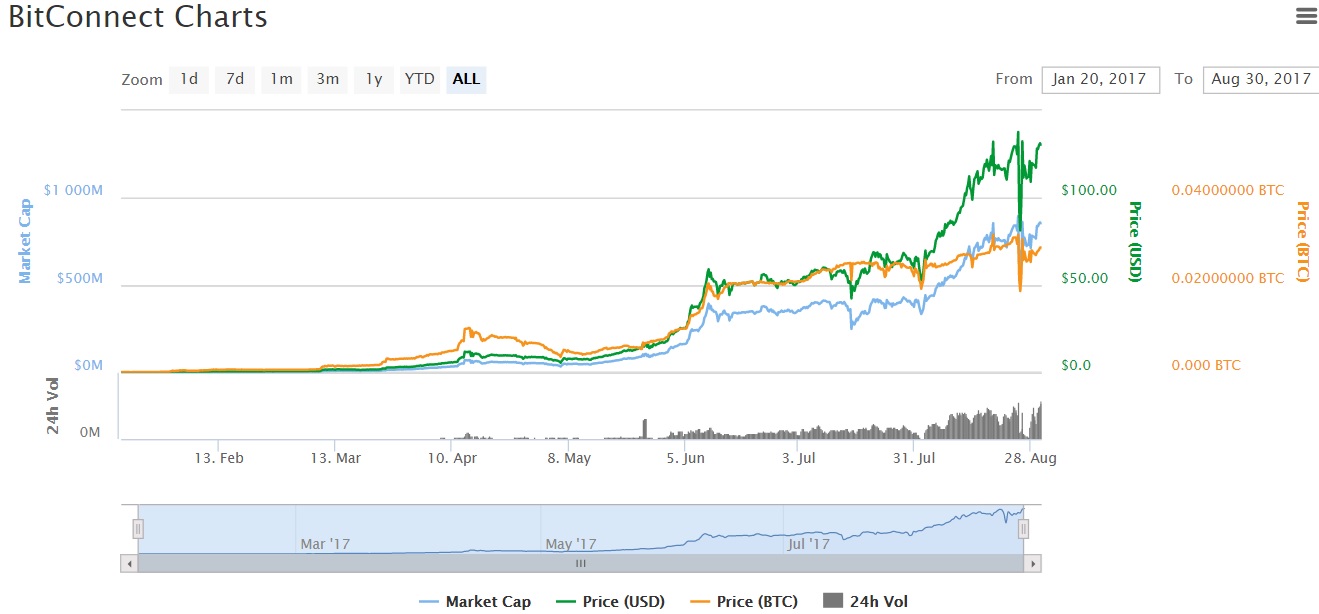Click the 13. Feb axis label

[219, 458]
